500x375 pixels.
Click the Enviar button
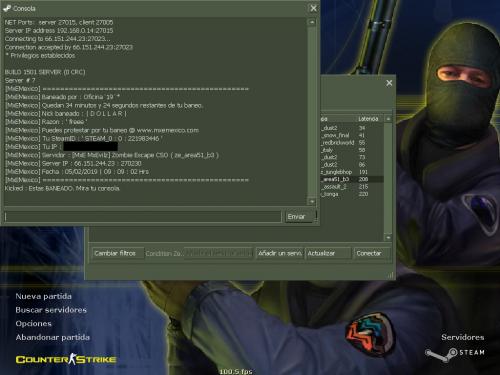point(300,217)
